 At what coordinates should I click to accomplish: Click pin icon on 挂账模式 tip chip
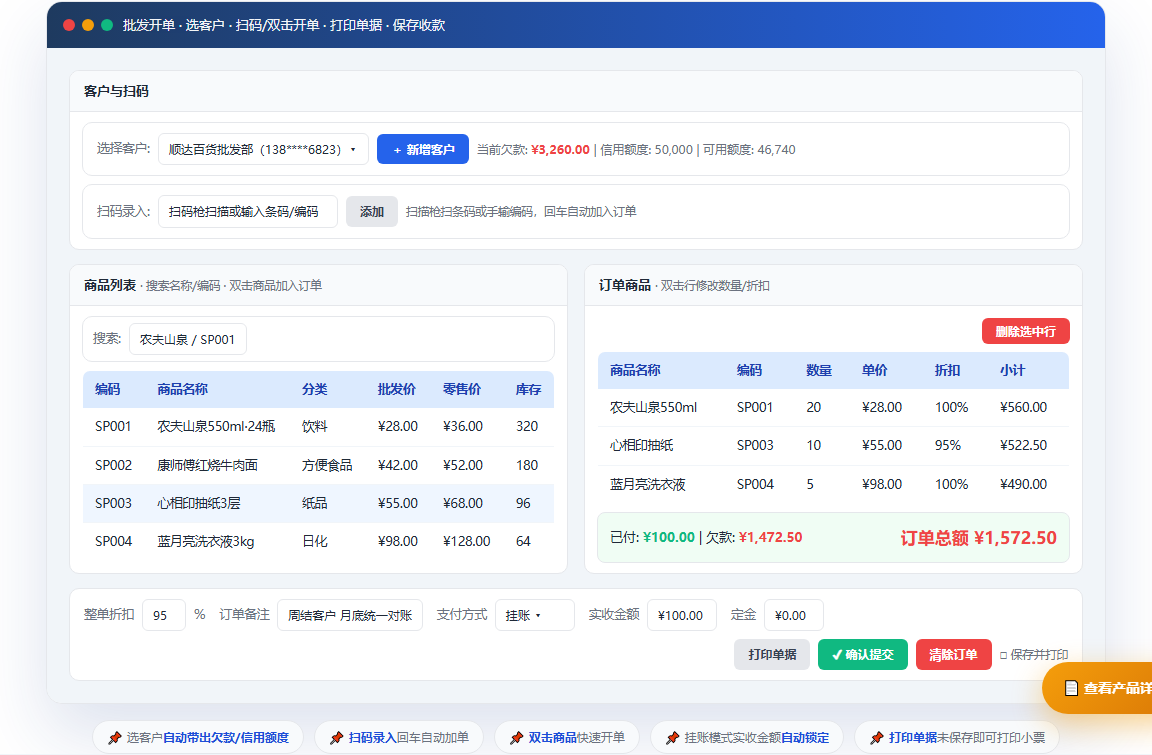pyautogui.click(x=672, y=737)
